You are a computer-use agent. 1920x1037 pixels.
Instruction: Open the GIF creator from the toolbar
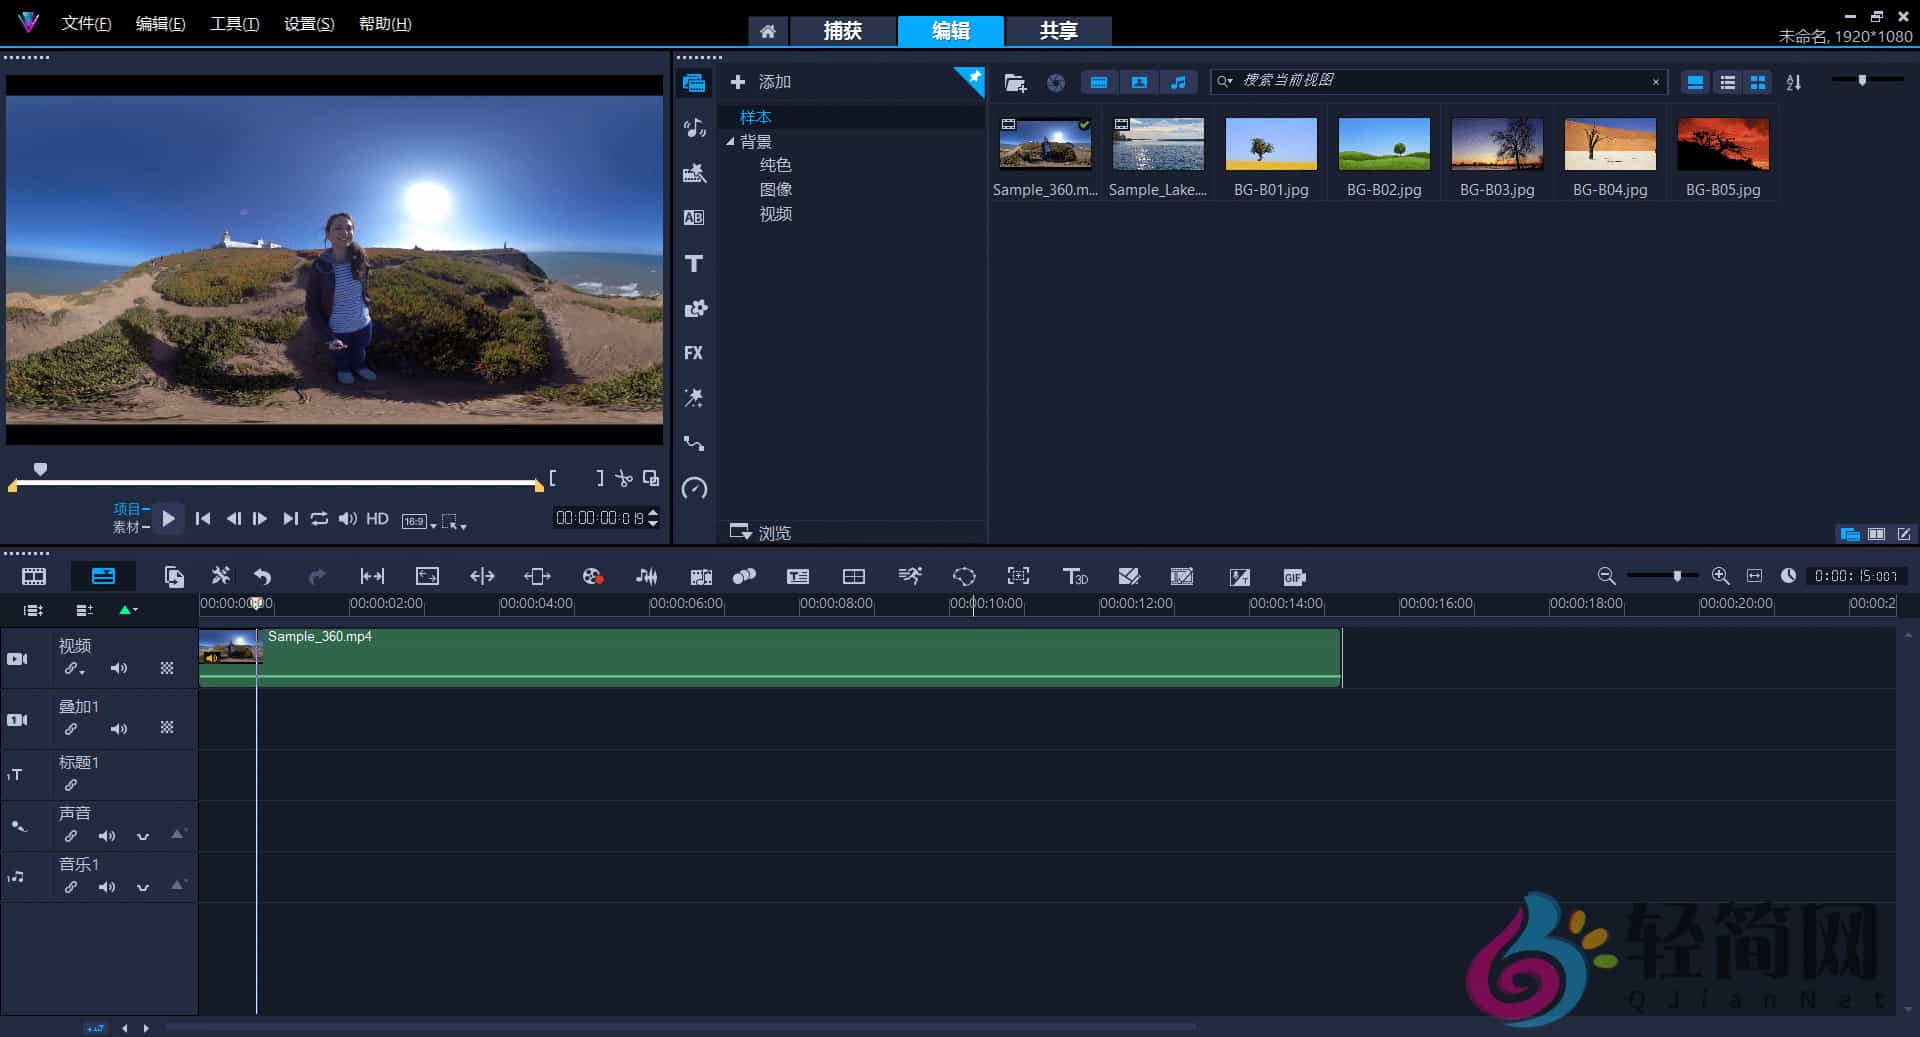[1295, 576]
